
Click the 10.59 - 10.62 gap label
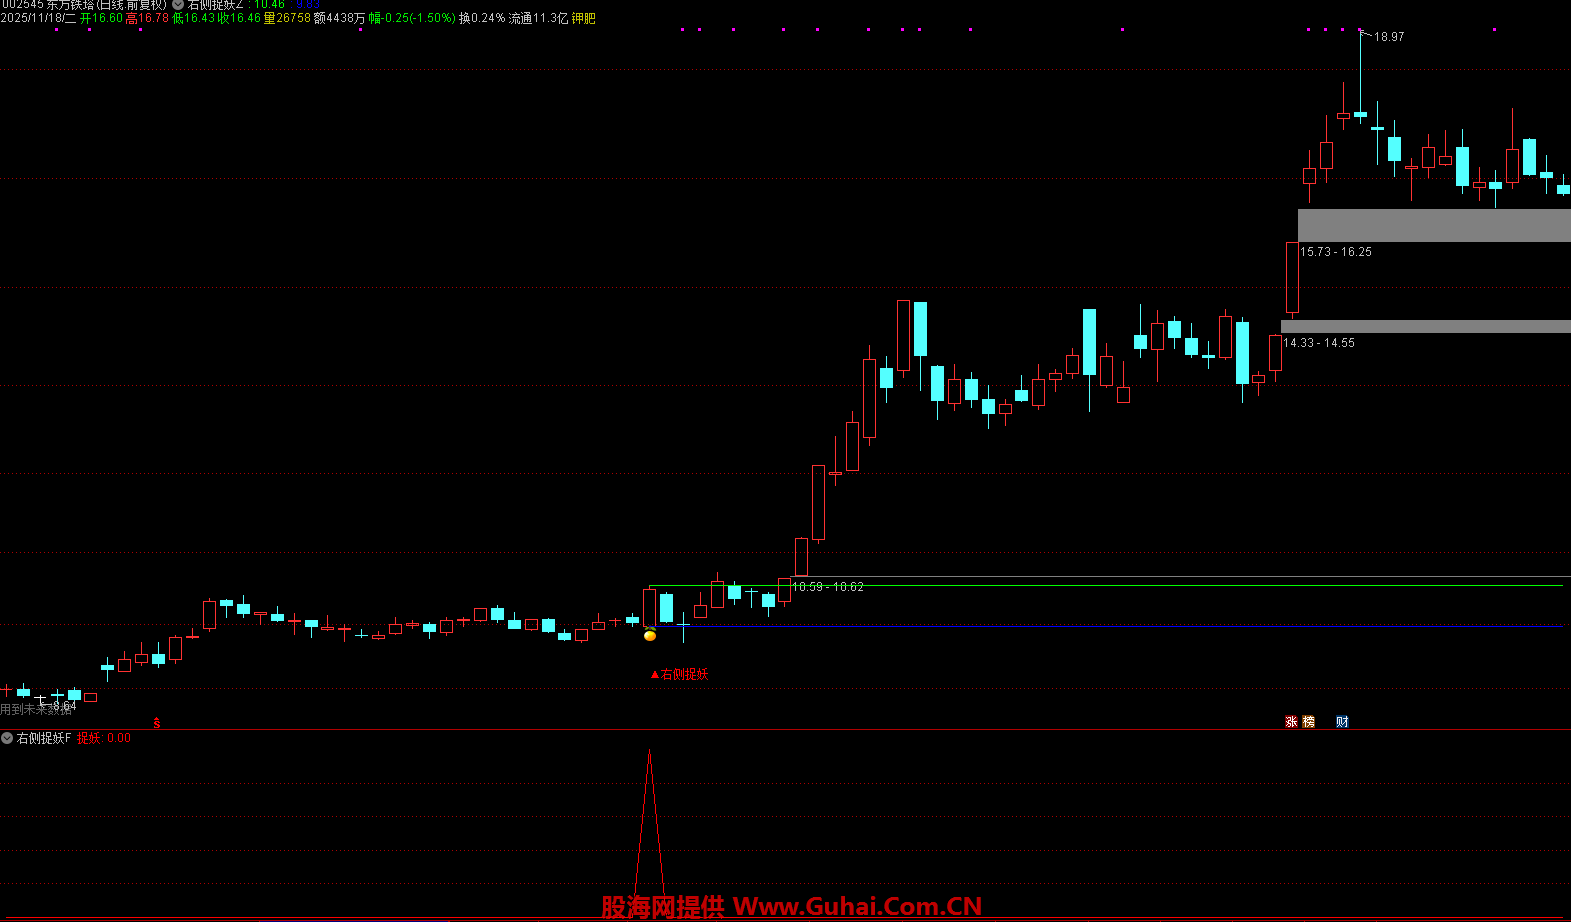click(x=827, y=587)
